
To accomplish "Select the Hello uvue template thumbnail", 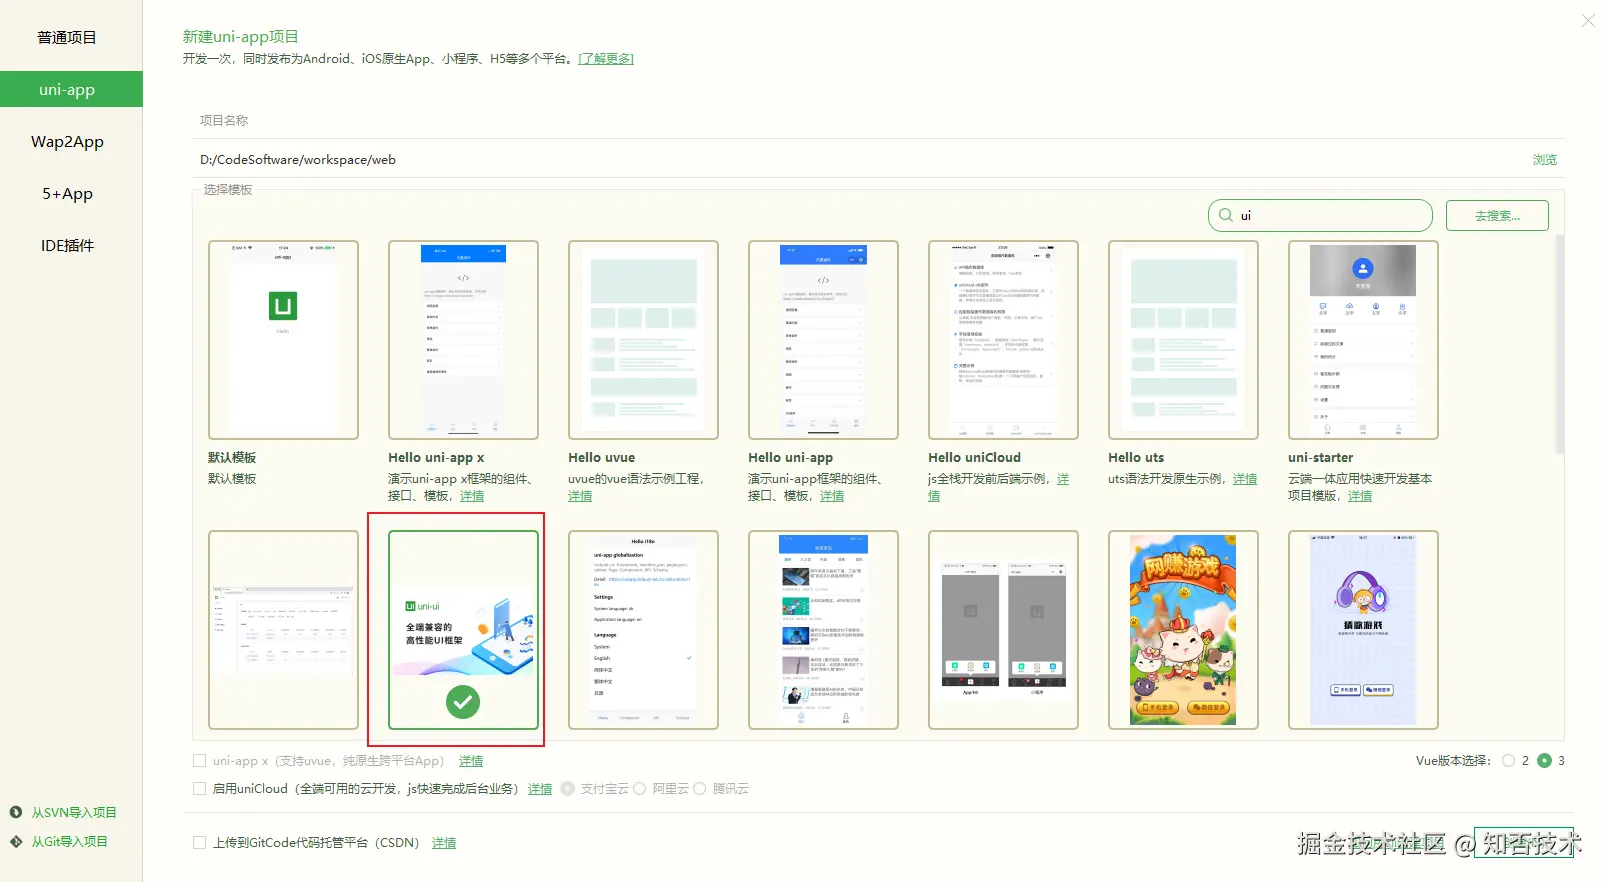I will click(643, 340).
